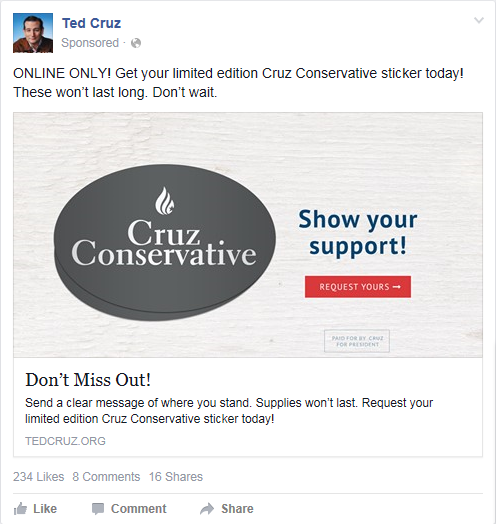Click the Share arrow icon

pos(207,509)
